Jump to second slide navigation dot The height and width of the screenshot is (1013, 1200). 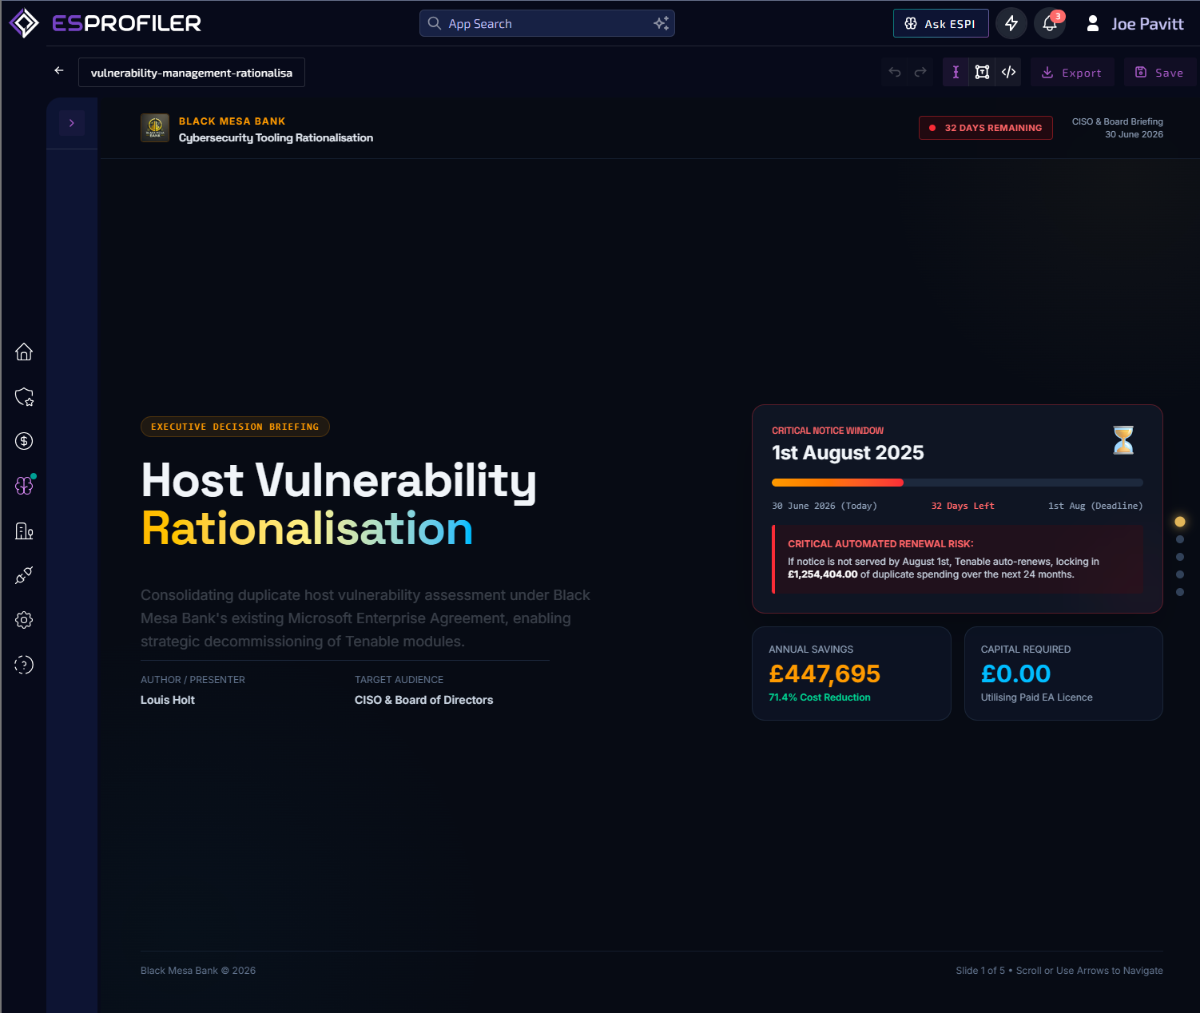point(1180,539)
